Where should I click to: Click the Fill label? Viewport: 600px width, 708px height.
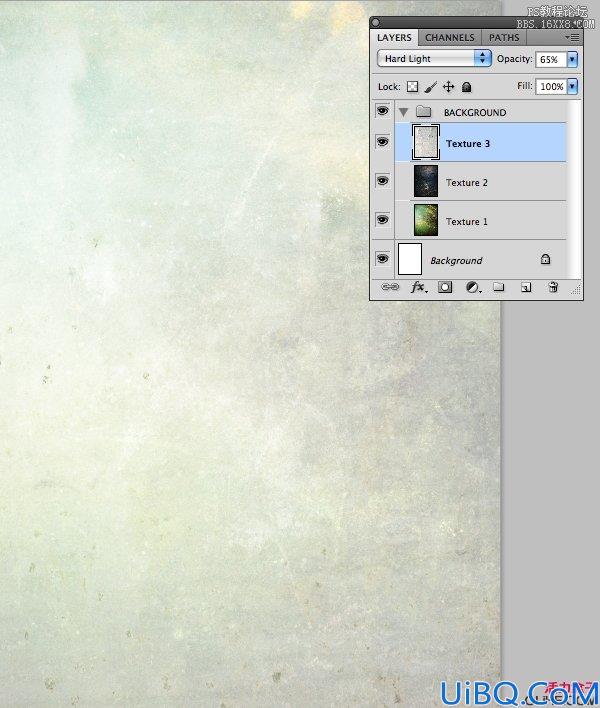(x=525, y=85)
